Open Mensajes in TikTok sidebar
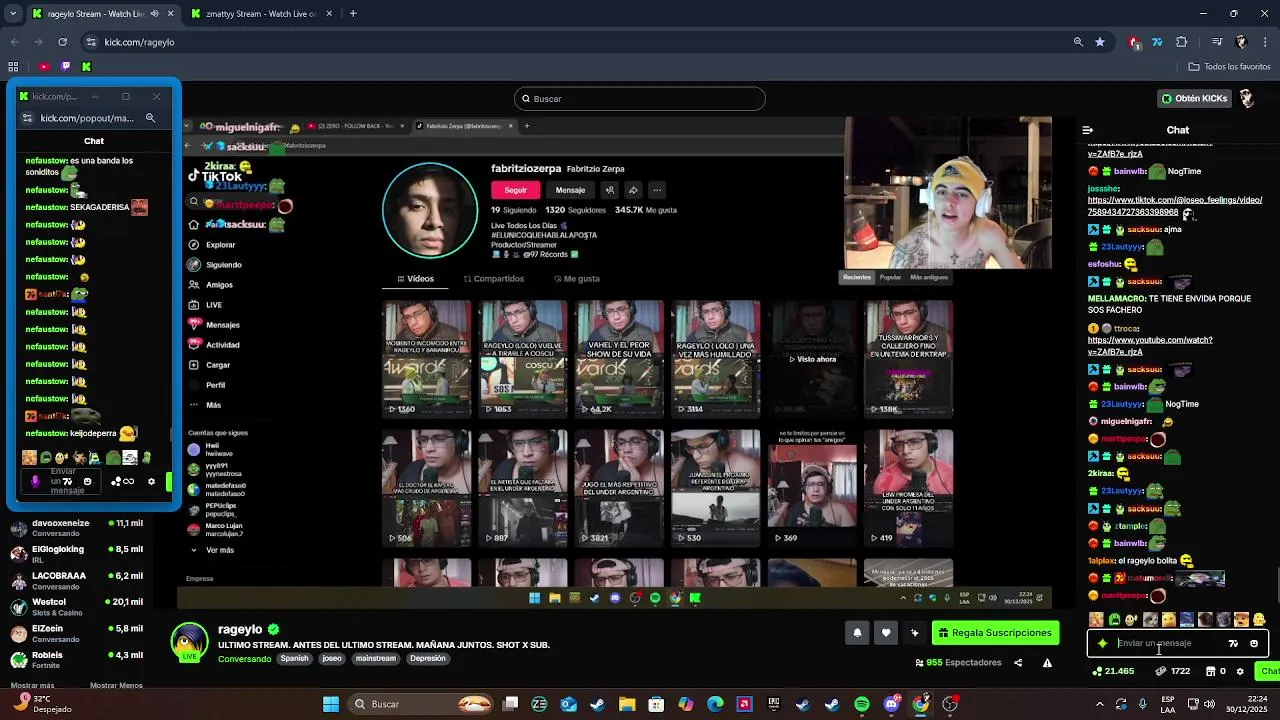This screenshot has width=1280, height=720. coord(214,325)
